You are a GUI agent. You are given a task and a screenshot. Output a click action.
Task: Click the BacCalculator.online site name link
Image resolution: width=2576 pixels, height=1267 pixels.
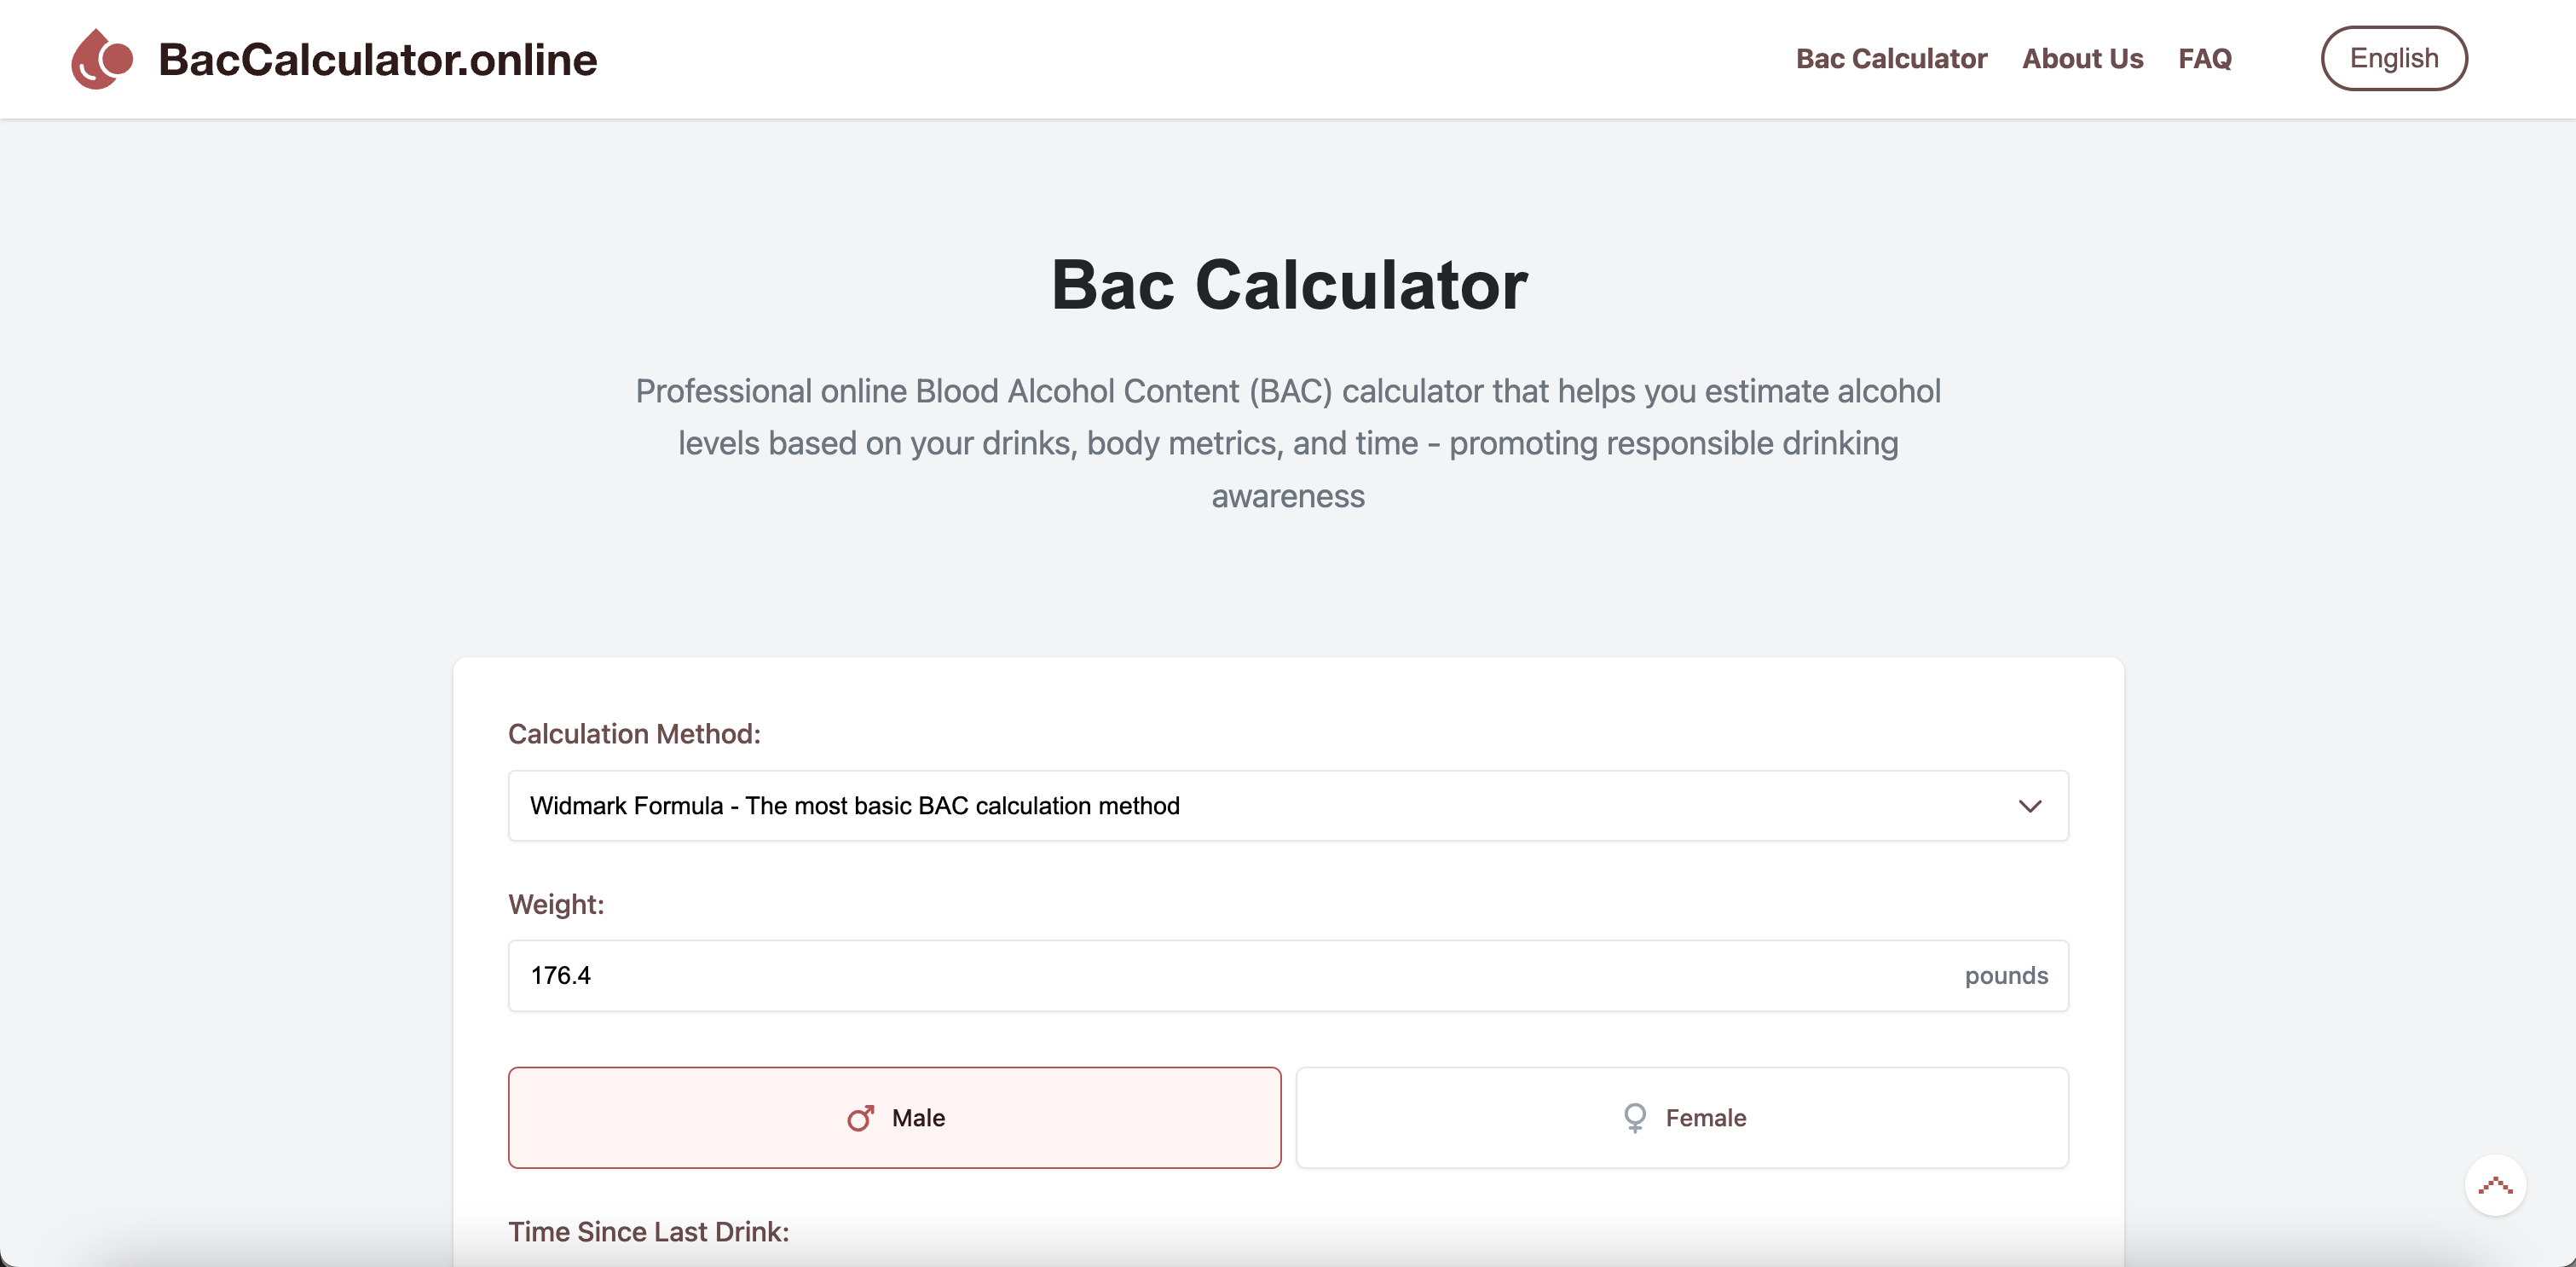(377, 58)
